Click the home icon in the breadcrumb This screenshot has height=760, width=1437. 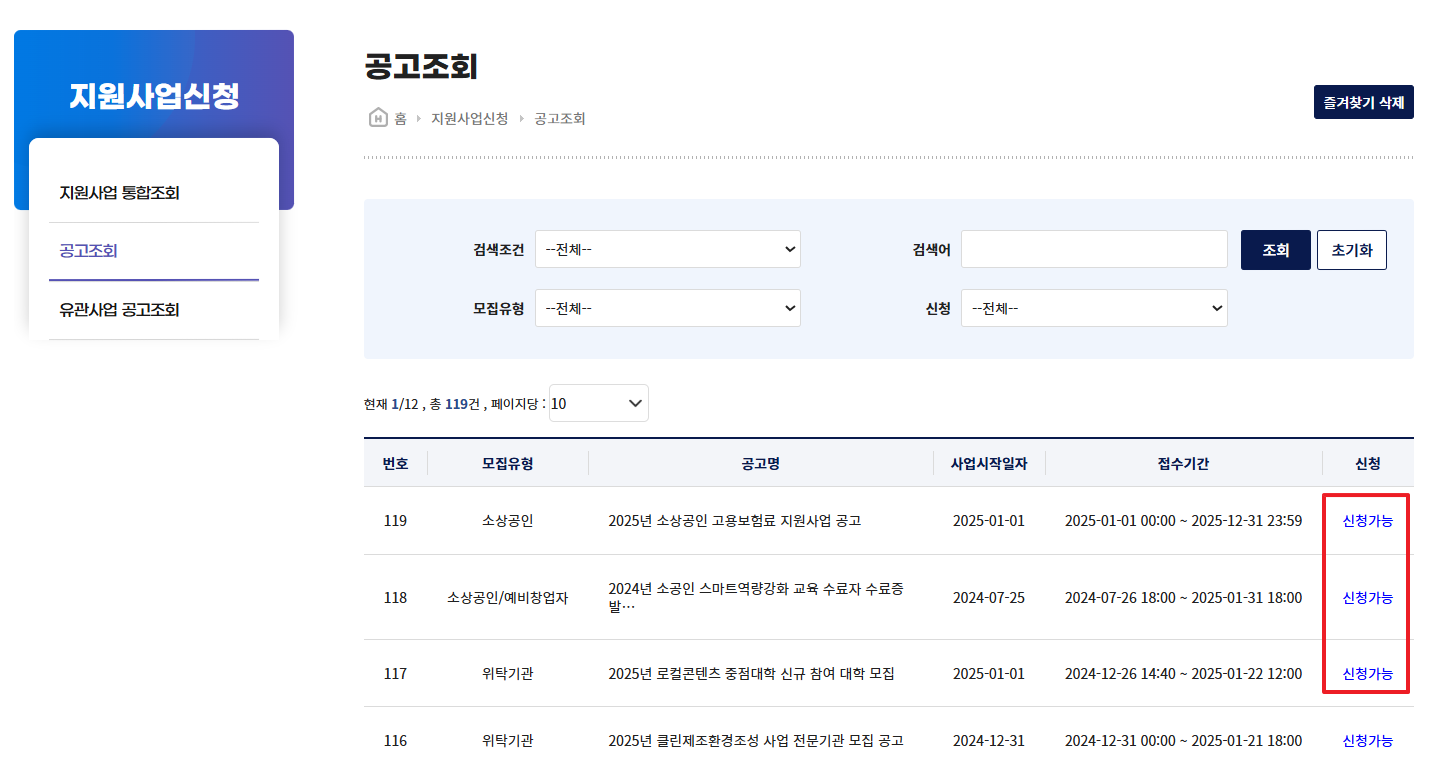378,118
